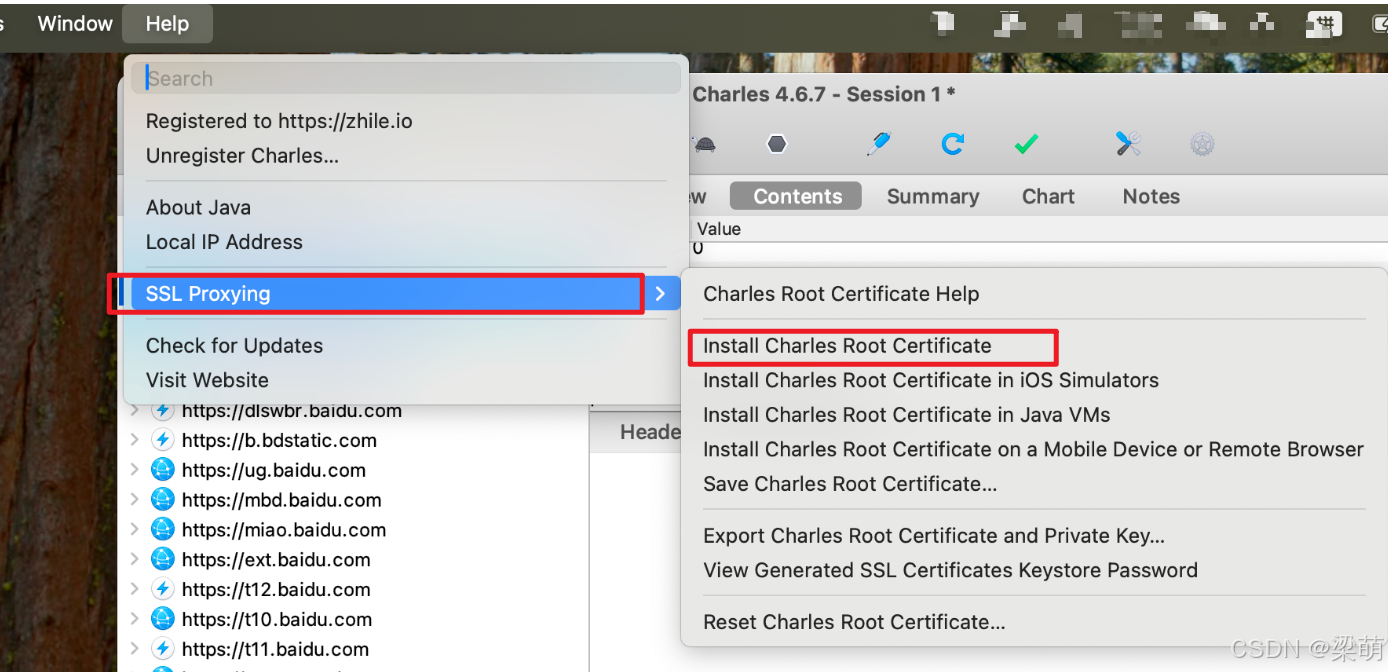Screen dimensions: 1388x672
Task: Install Charles Root Certificate in iOS Simulators
Action: 931,380
